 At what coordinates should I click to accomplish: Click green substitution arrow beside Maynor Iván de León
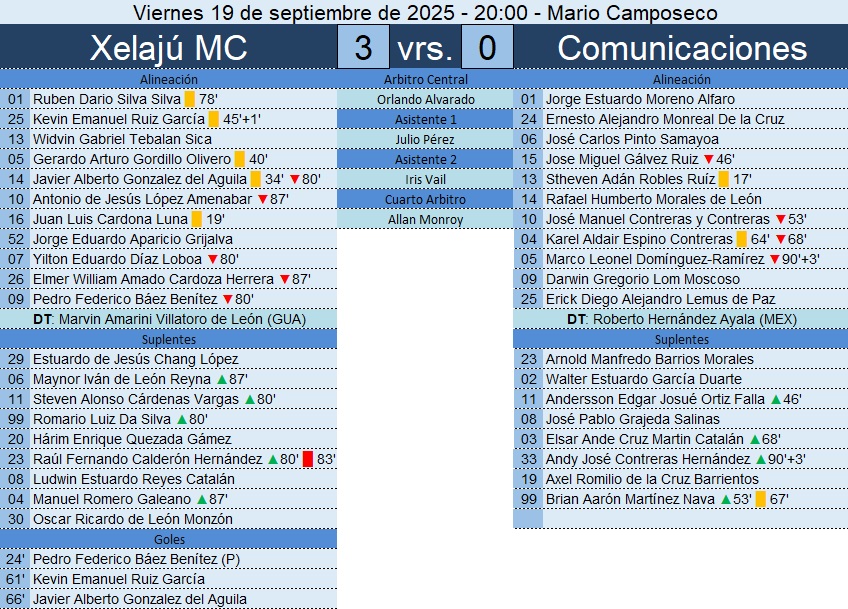[x=221, y=379]
